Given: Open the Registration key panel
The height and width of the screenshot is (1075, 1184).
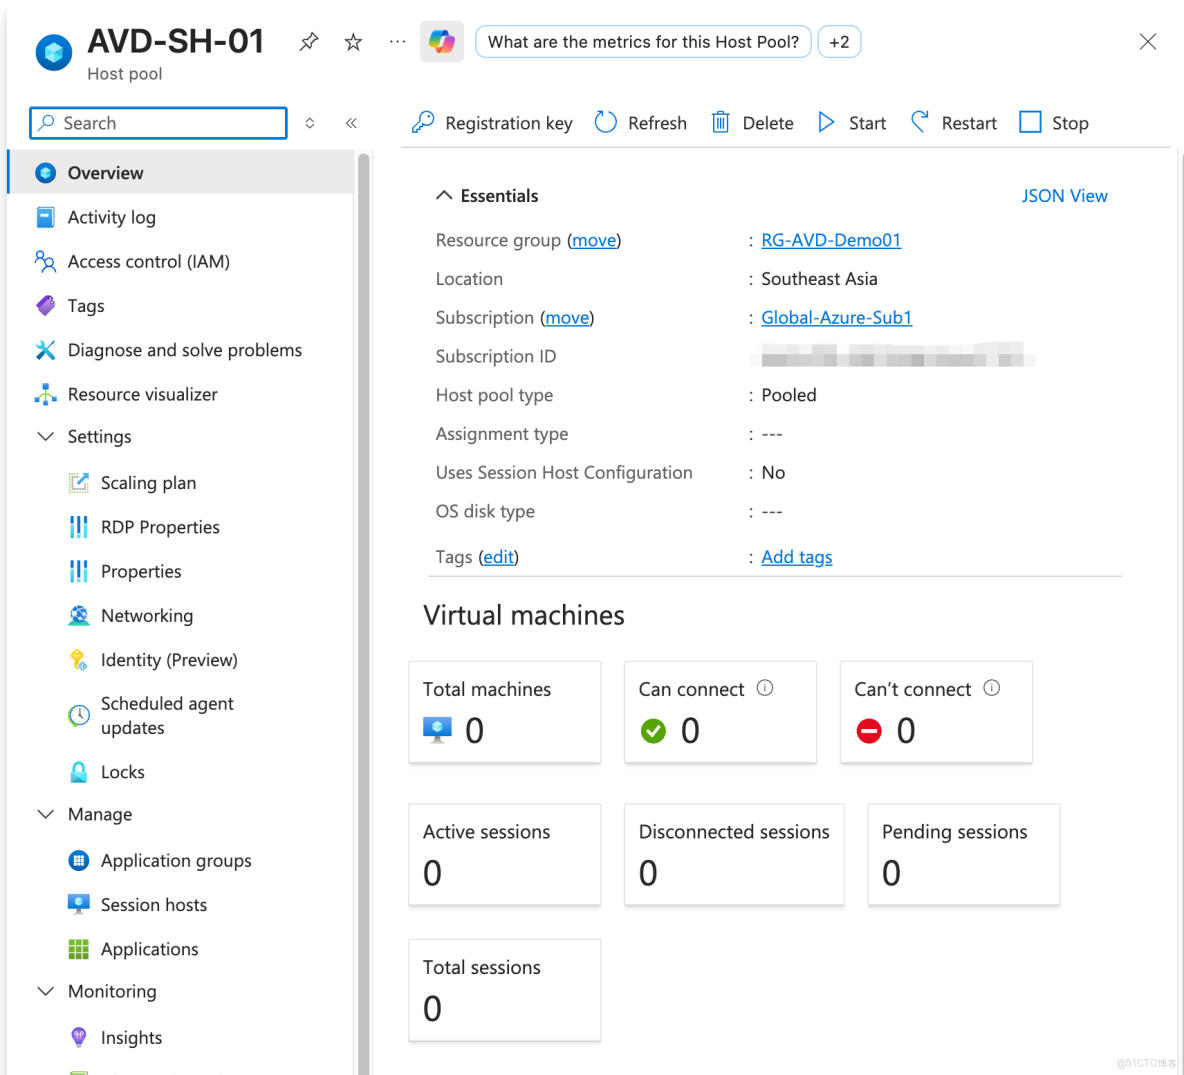Looking at the screenshot, I should pos(491,122).
